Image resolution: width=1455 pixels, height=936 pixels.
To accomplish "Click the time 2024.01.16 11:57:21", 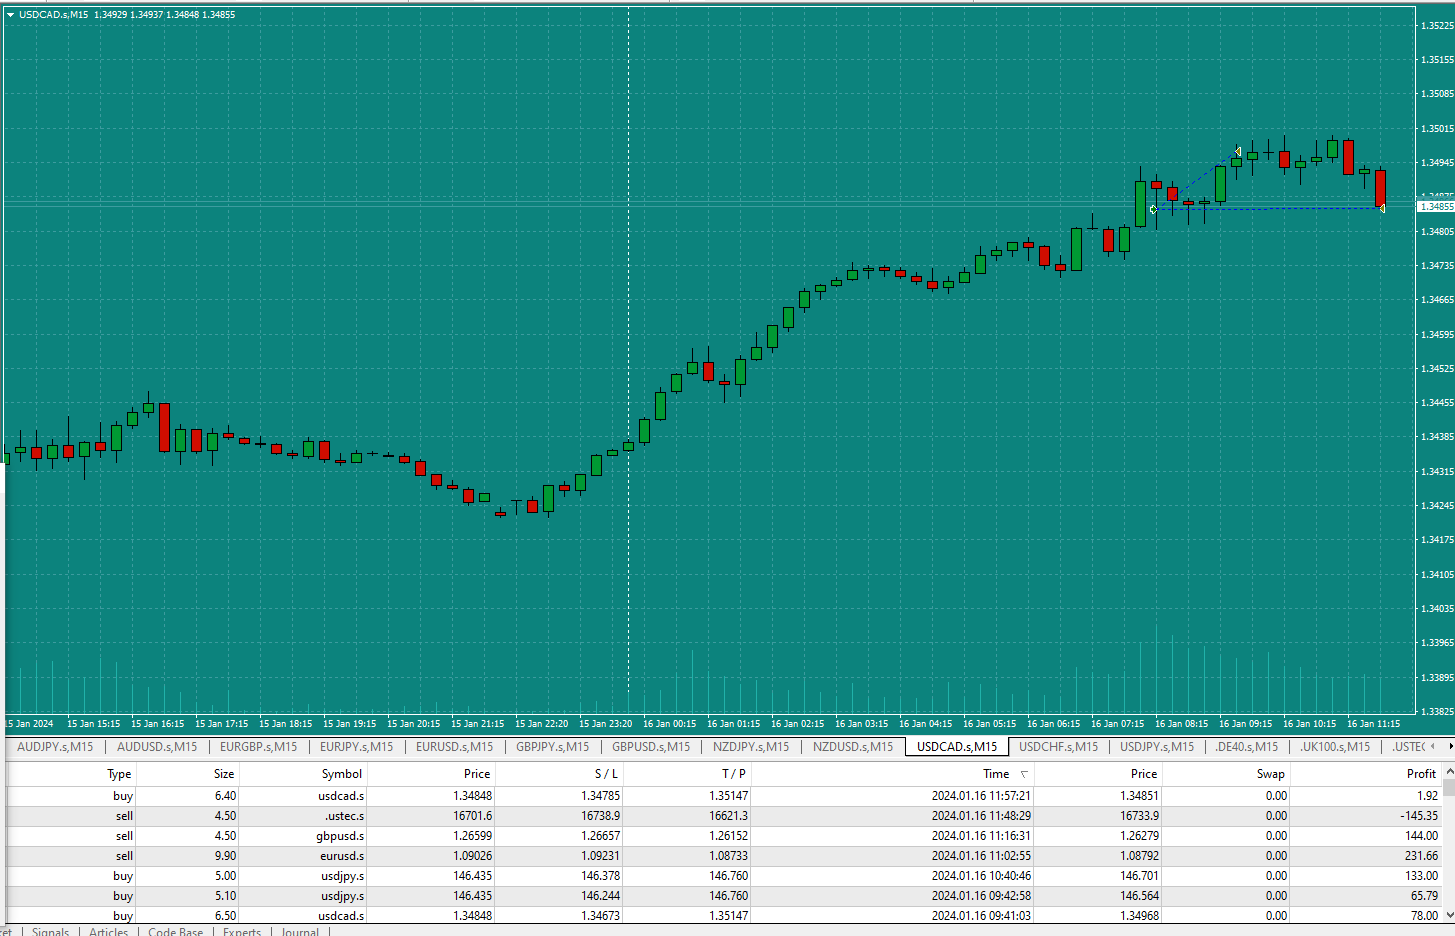I will coord(981,796).
